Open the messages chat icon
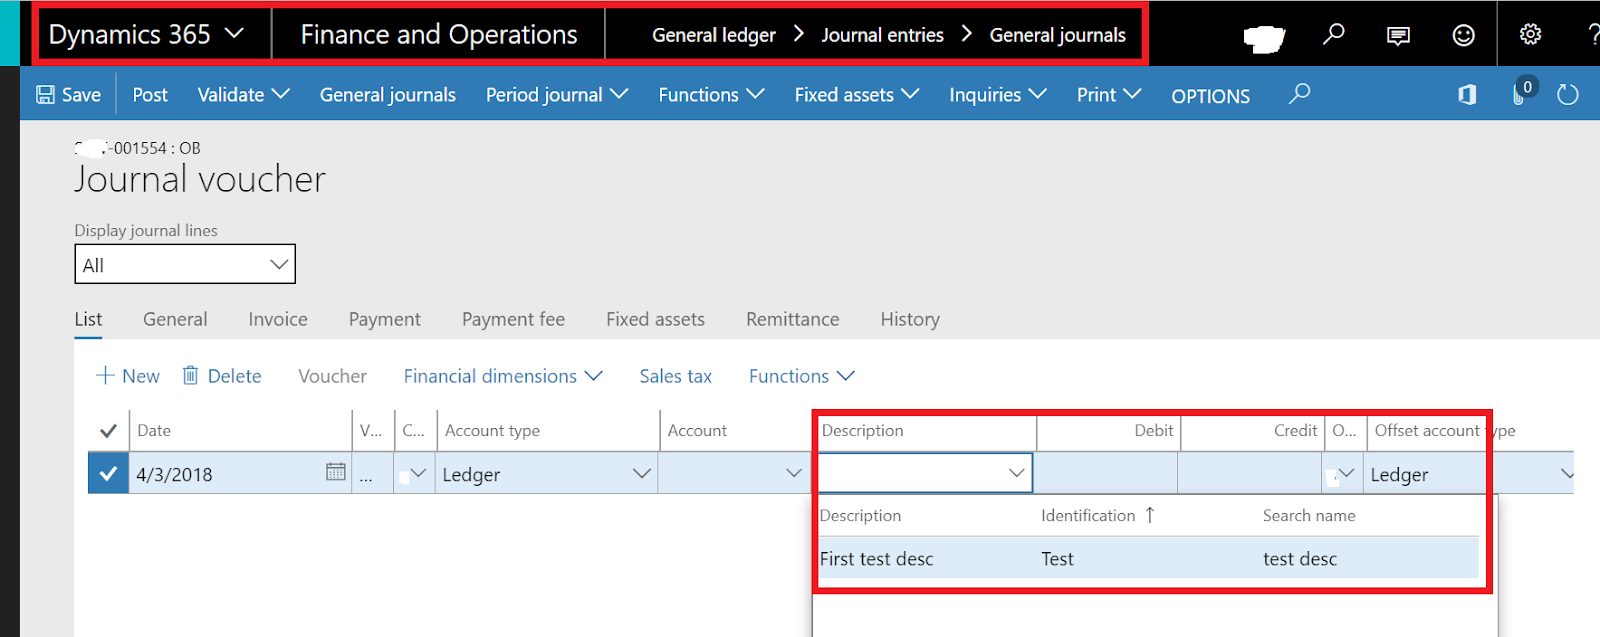The height and width of the screenshot is (637, 1600). click(x=1398, y=36)
